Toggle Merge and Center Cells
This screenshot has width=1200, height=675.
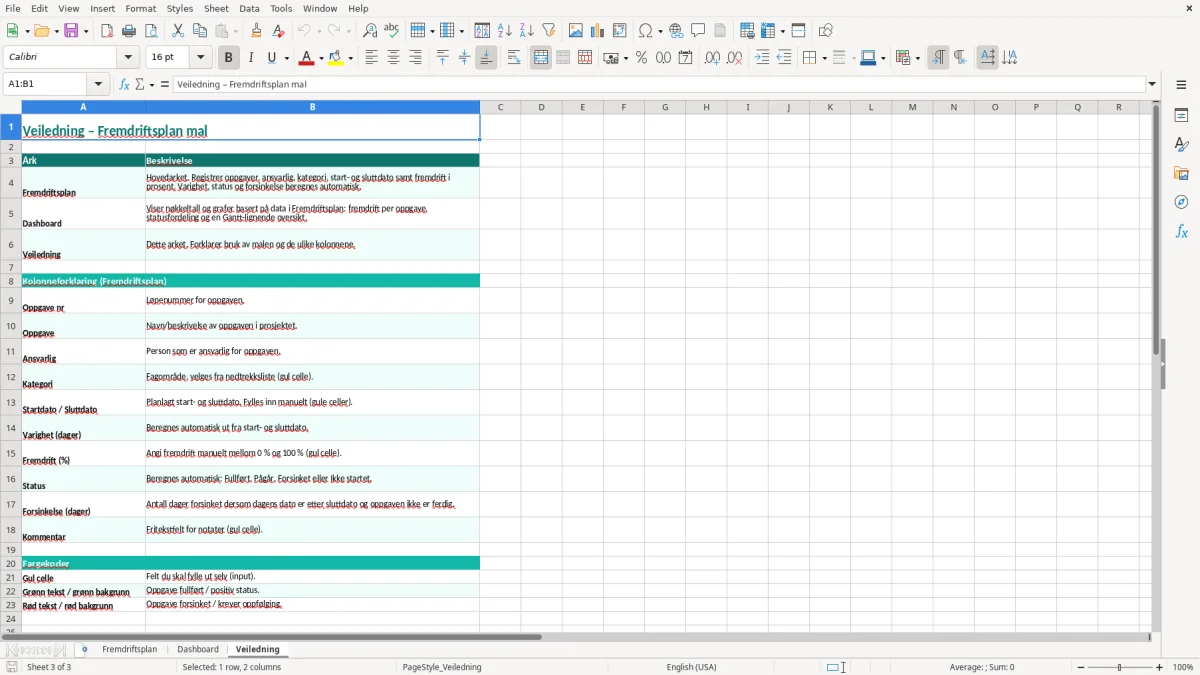click(541, 58)
